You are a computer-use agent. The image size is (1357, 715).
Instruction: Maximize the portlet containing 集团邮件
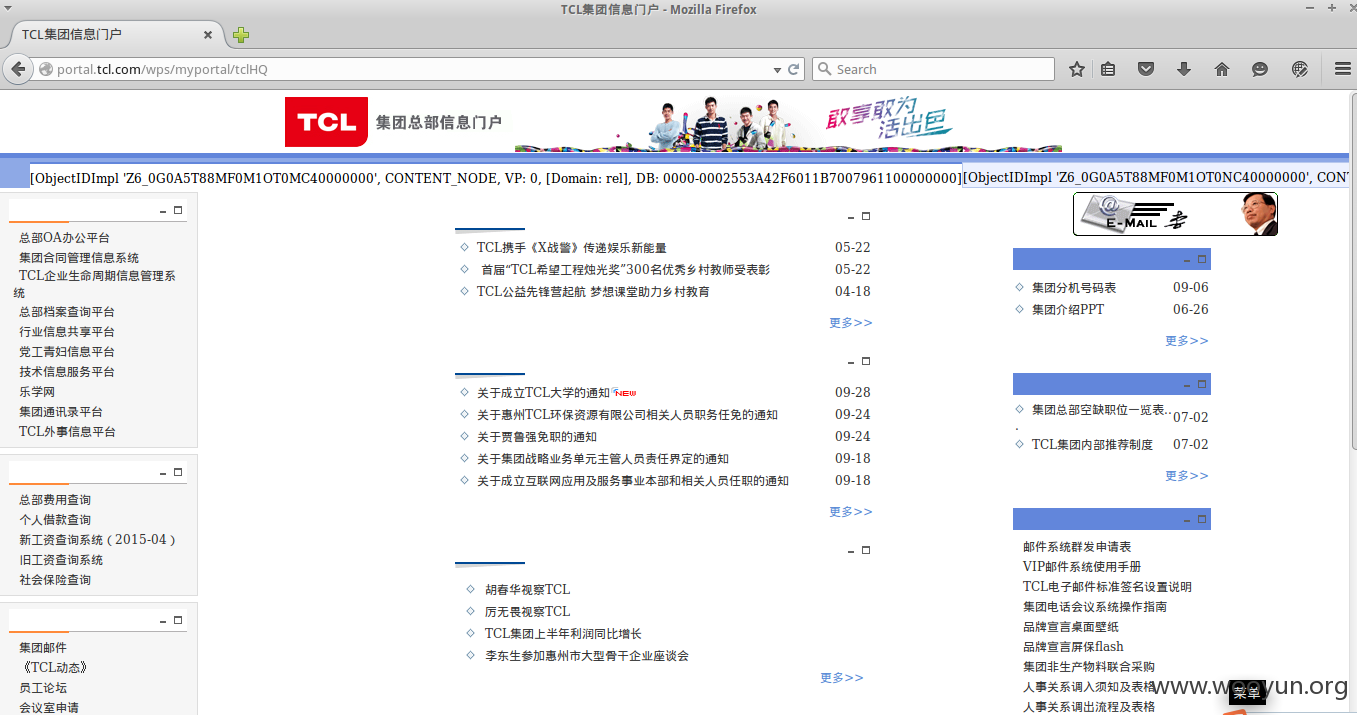coord(178,620)
